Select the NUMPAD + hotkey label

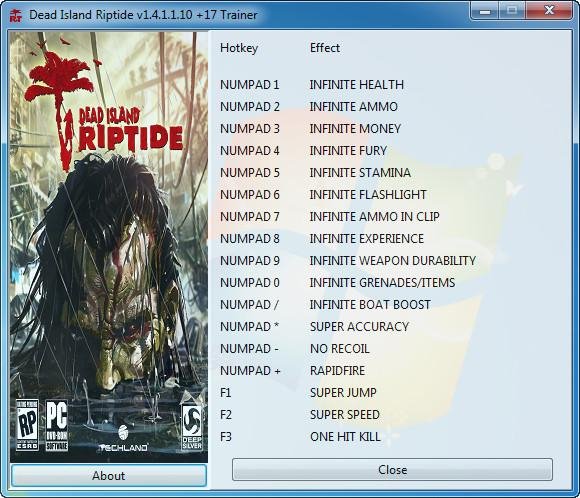[250, 370]
